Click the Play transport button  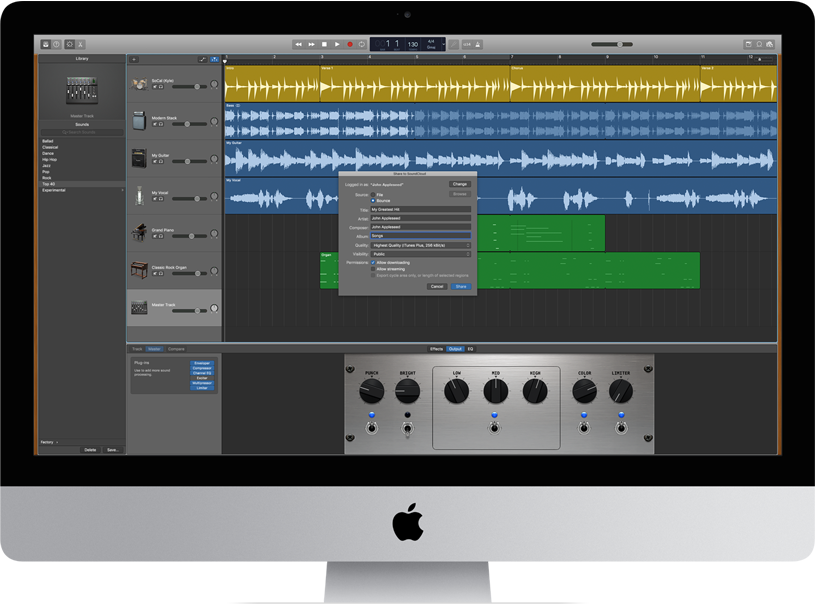[x=337, y=45]
